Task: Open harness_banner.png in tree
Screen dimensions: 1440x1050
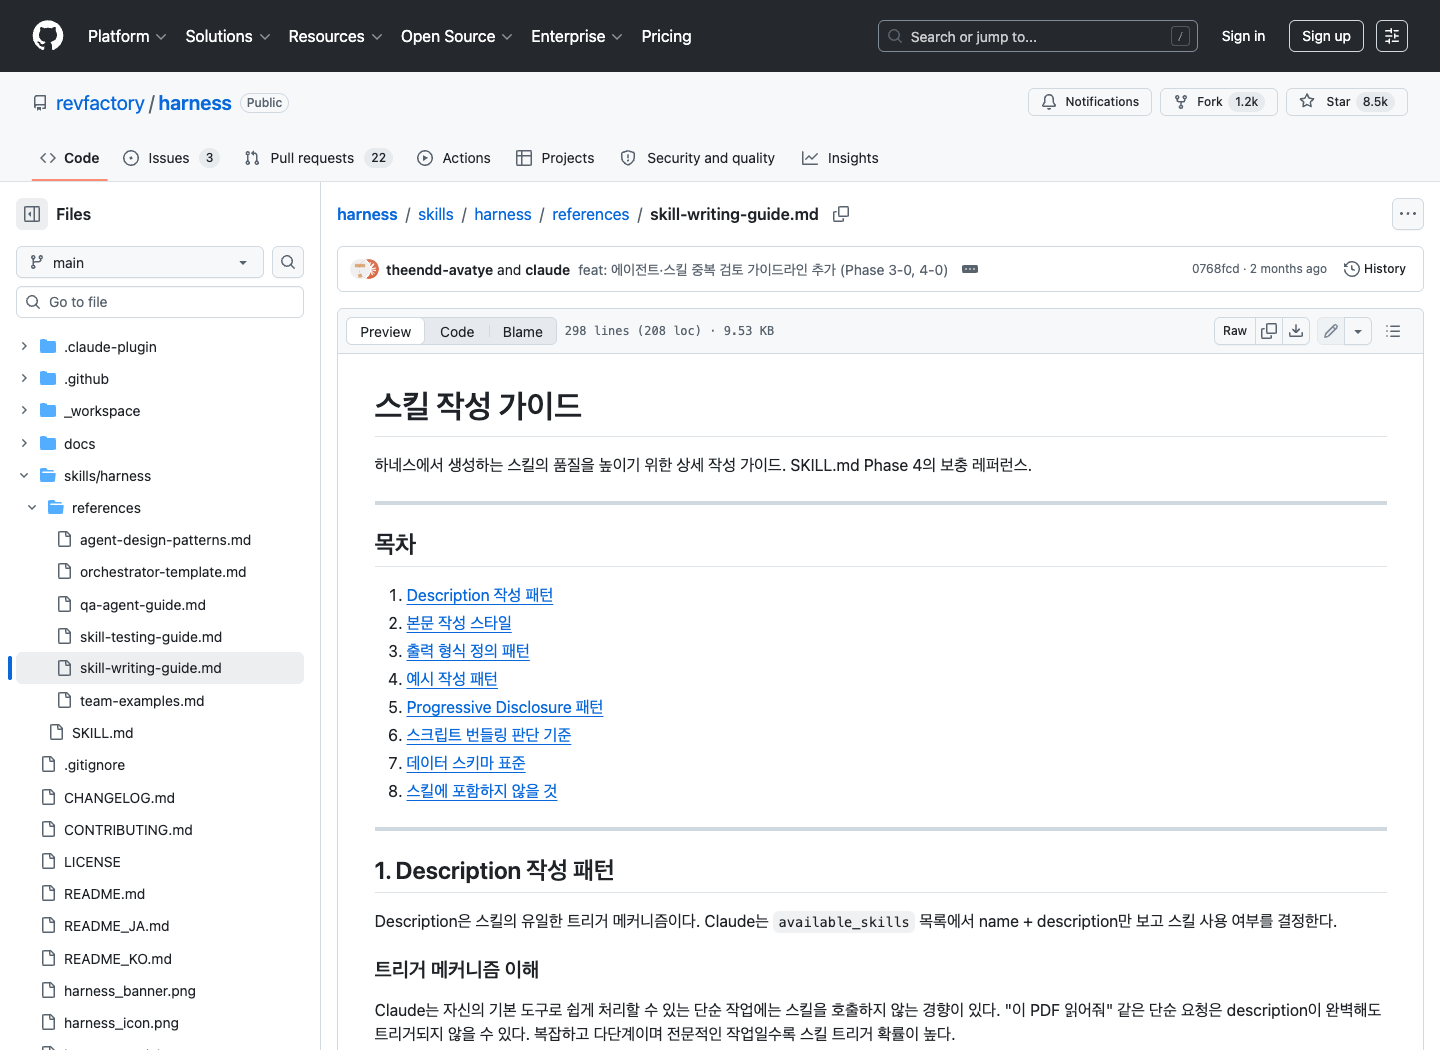Action: pos(130,991)
